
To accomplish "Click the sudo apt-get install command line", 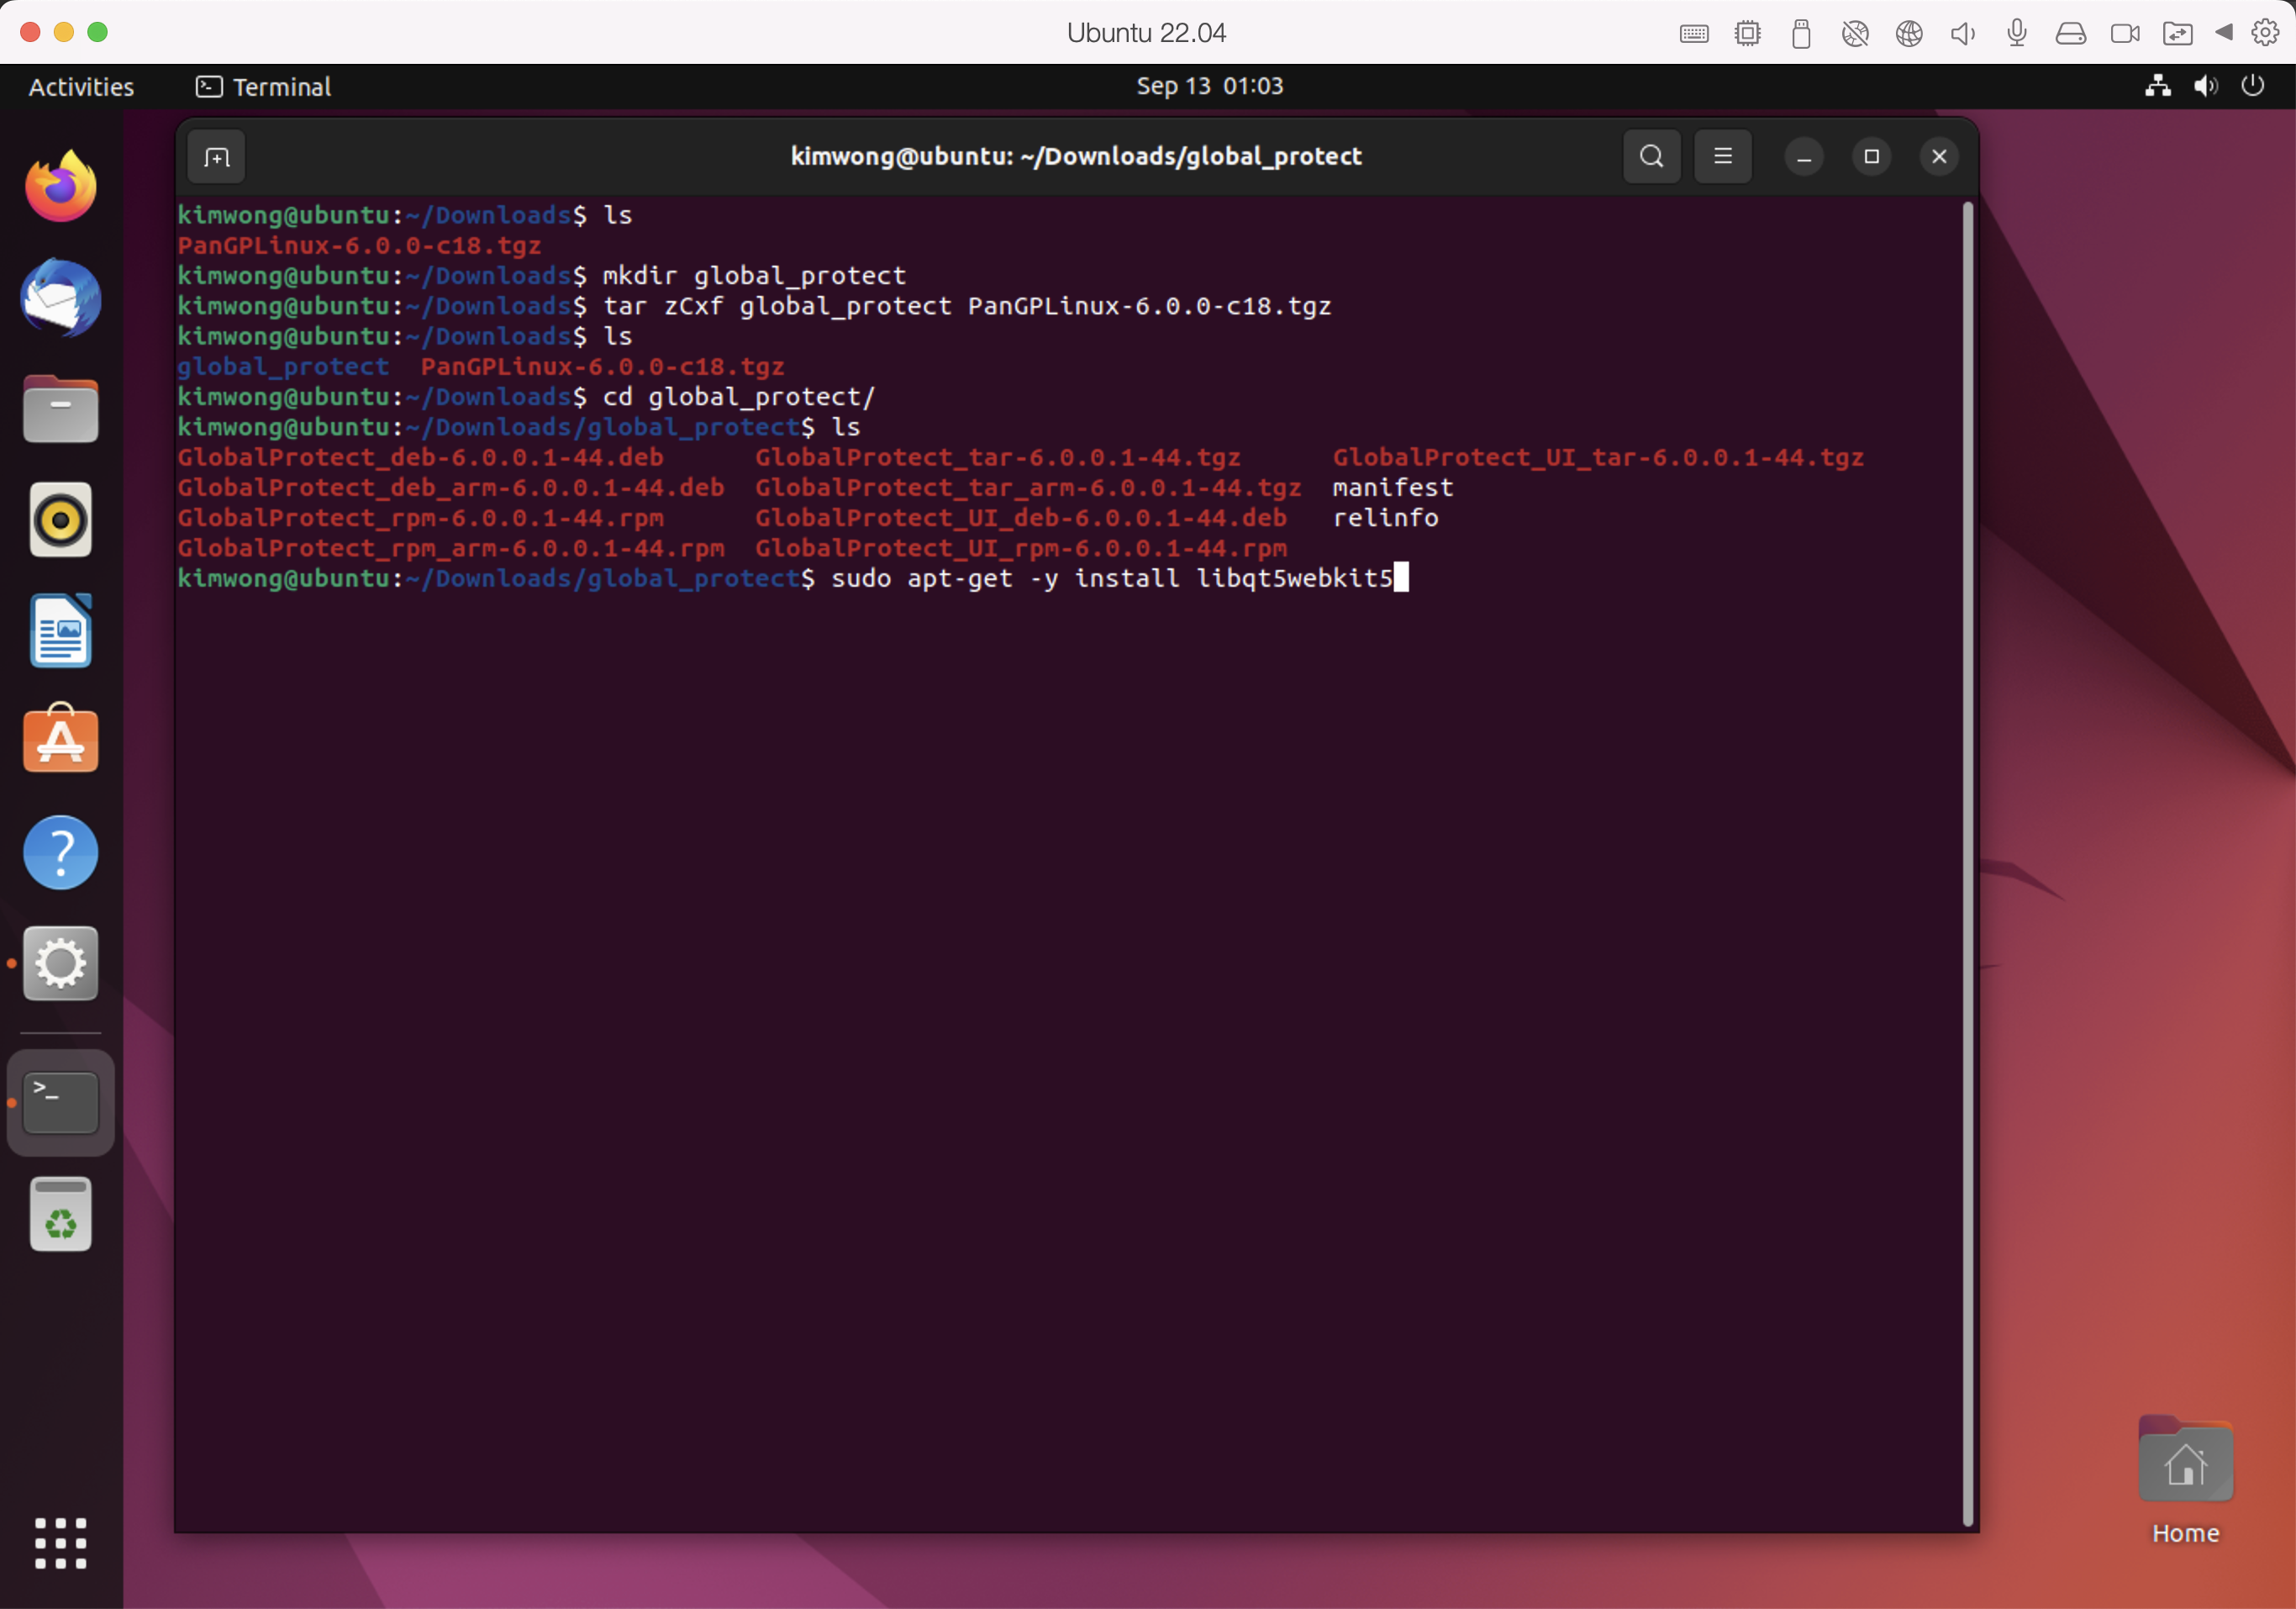I will tap(1112, 578).
